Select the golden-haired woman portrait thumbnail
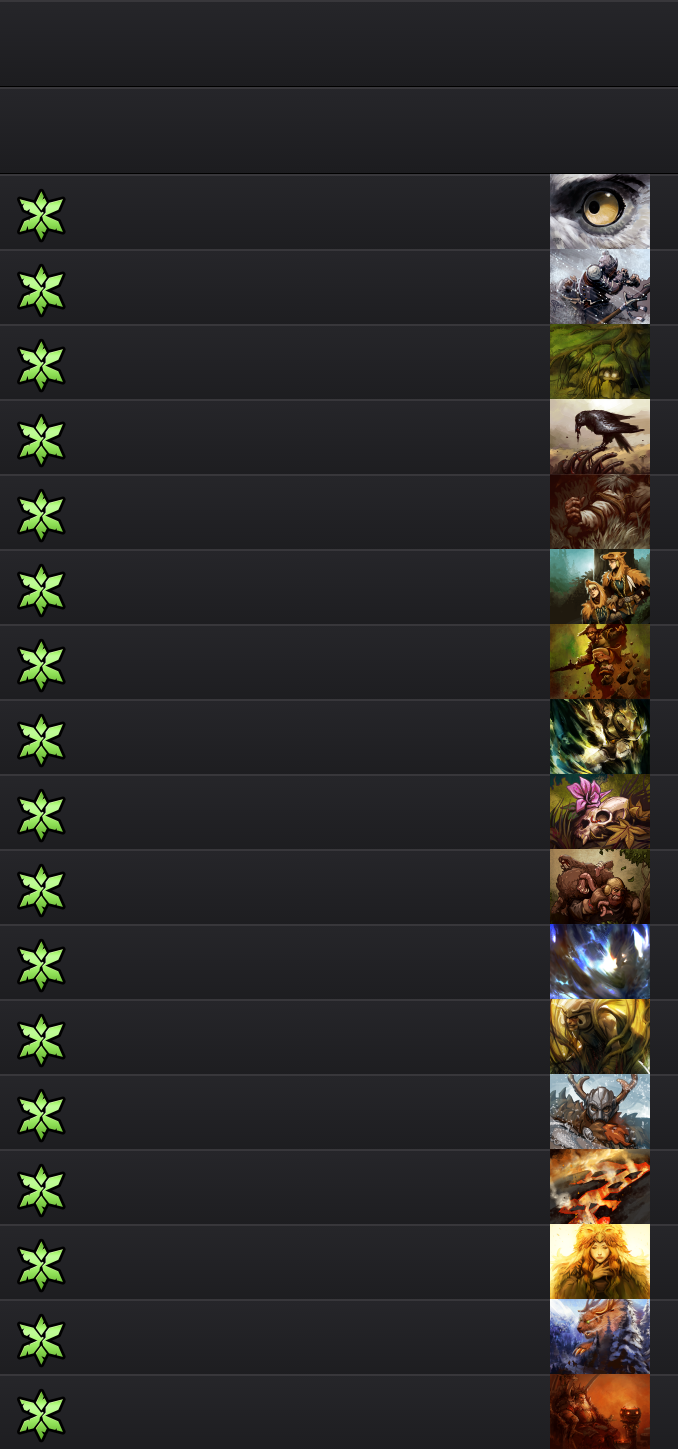This screenshot has width=678, height=1449. tap(600, 1262)
